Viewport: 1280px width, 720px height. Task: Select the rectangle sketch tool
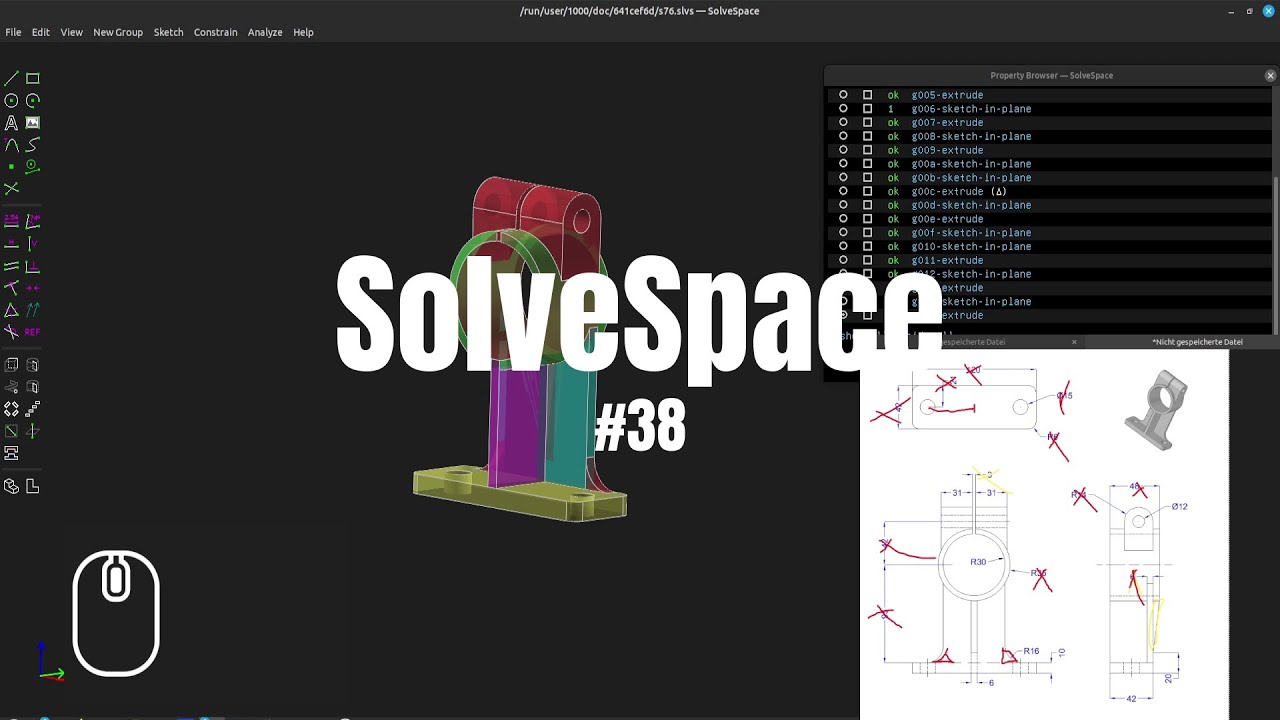pyautogui.click(x=33, y=78)
